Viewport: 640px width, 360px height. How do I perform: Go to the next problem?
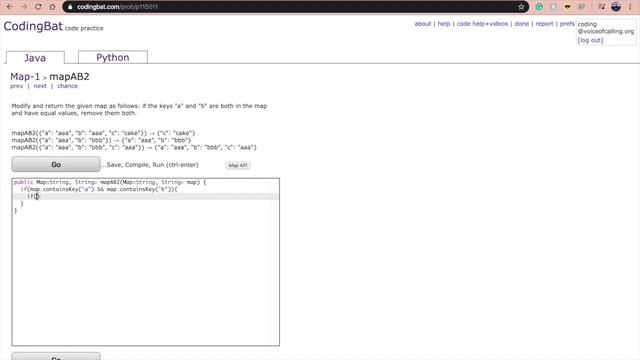(40, 86)
